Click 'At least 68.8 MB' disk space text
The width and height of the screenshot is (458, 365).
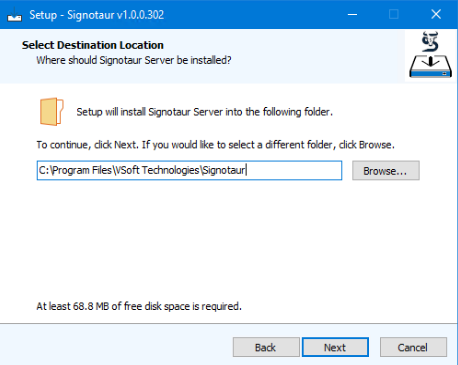[139, 306]
